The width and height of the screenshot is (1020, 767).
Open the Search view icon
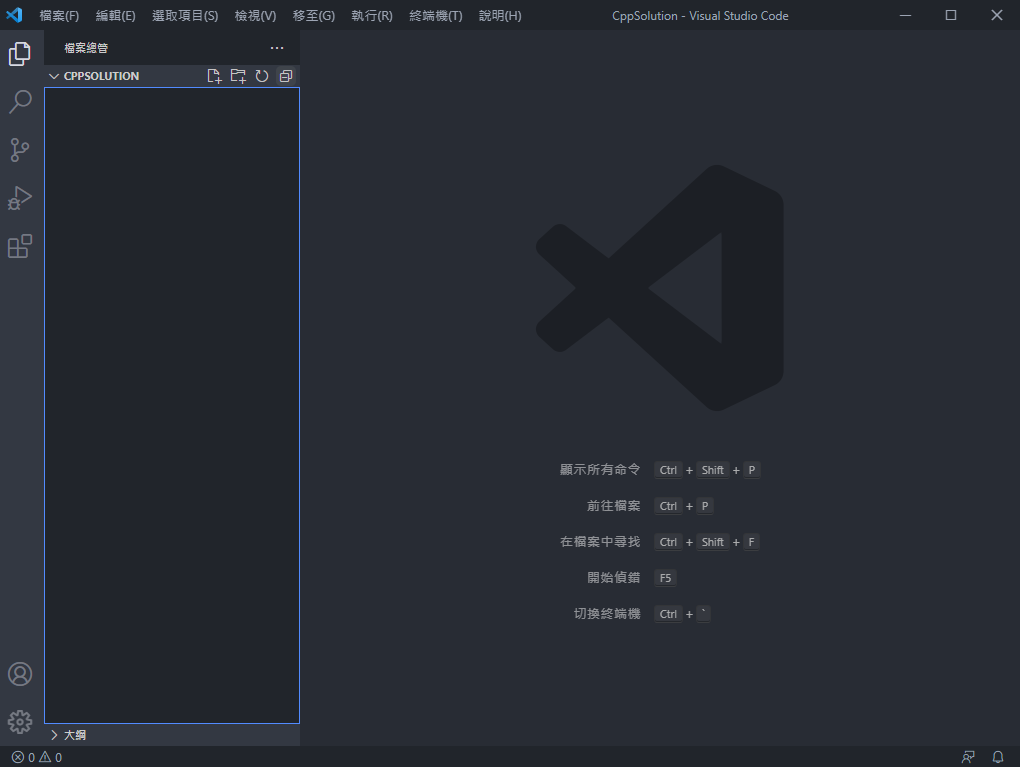point(20,102)
